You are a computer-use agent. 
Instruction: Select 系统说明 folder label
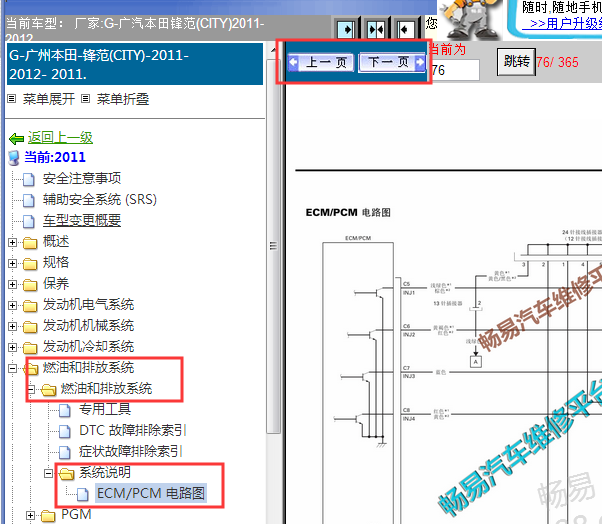pyautogui.click(x=105, y=472)
